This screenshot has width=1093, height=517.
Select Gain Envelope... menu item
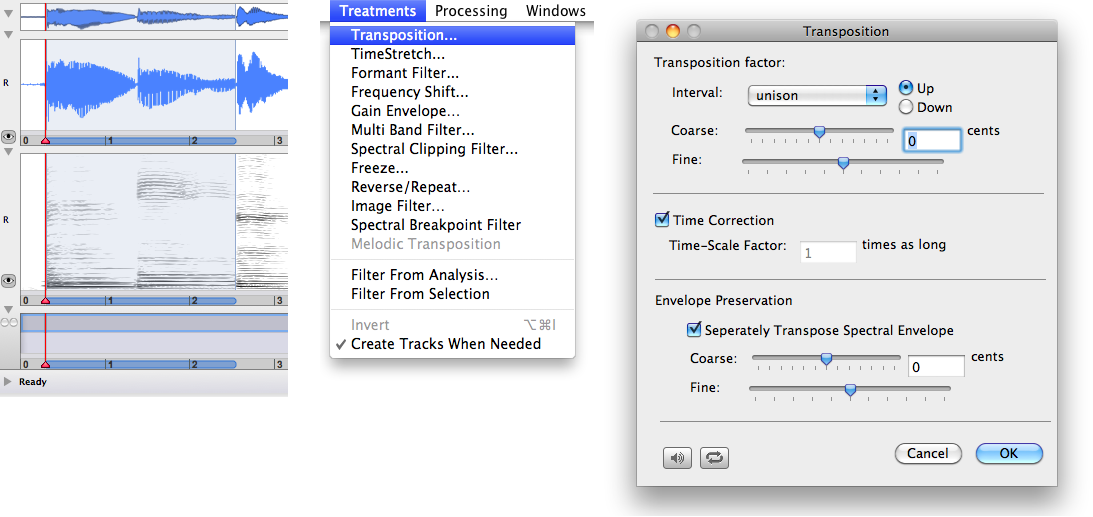(x=405, y=111)
